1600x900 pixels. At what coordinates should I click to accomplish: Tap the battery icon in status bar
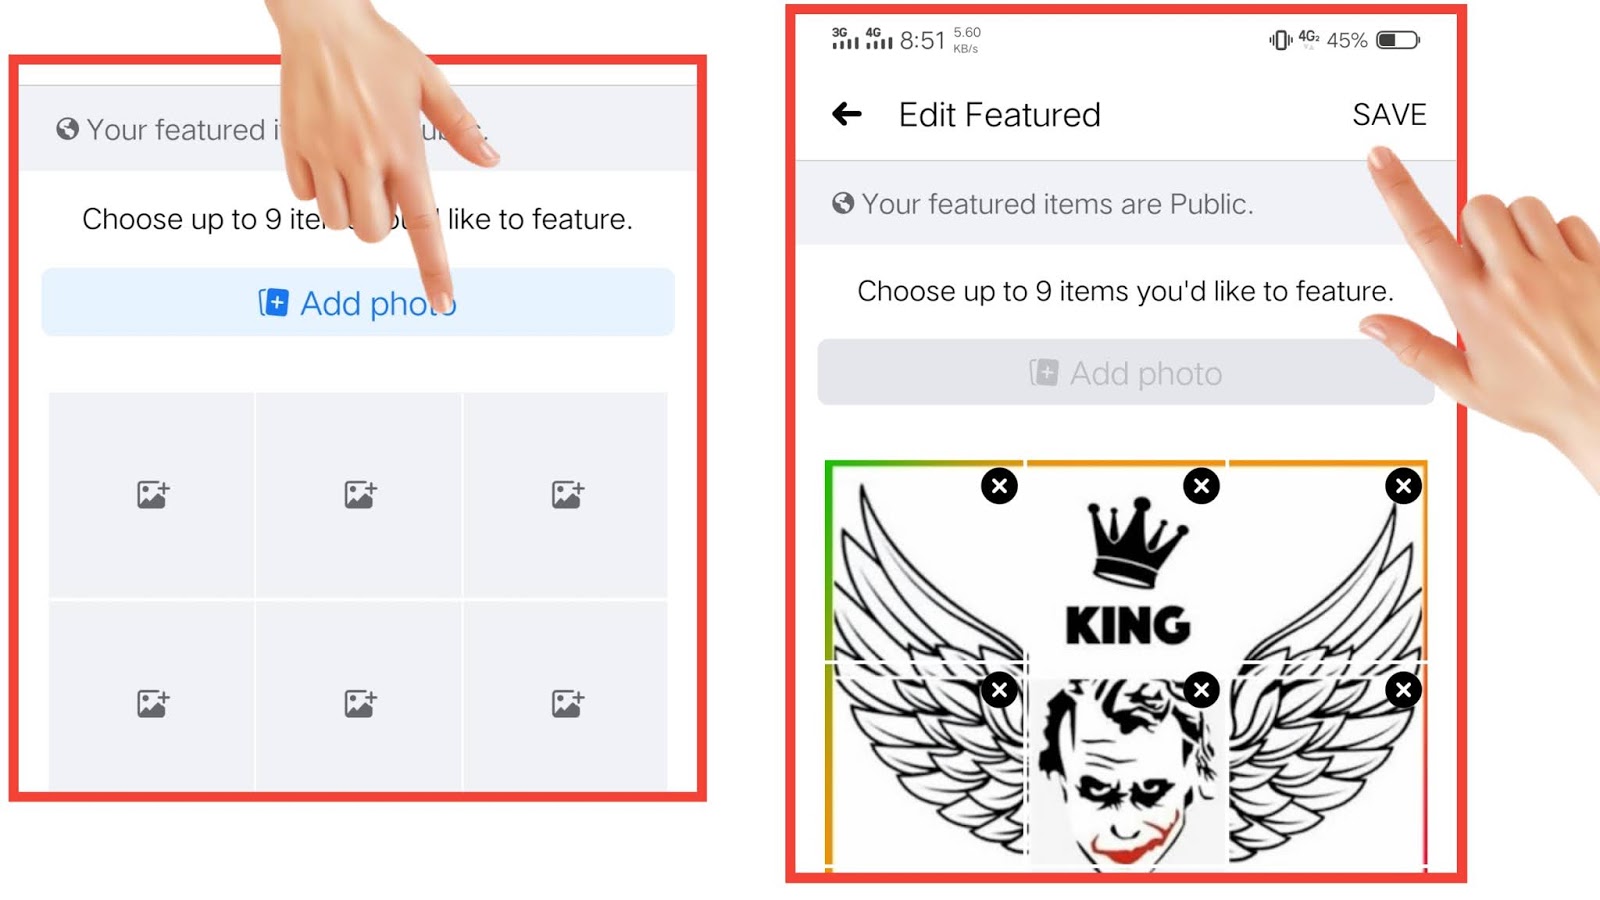click(x=1398, y=40)
